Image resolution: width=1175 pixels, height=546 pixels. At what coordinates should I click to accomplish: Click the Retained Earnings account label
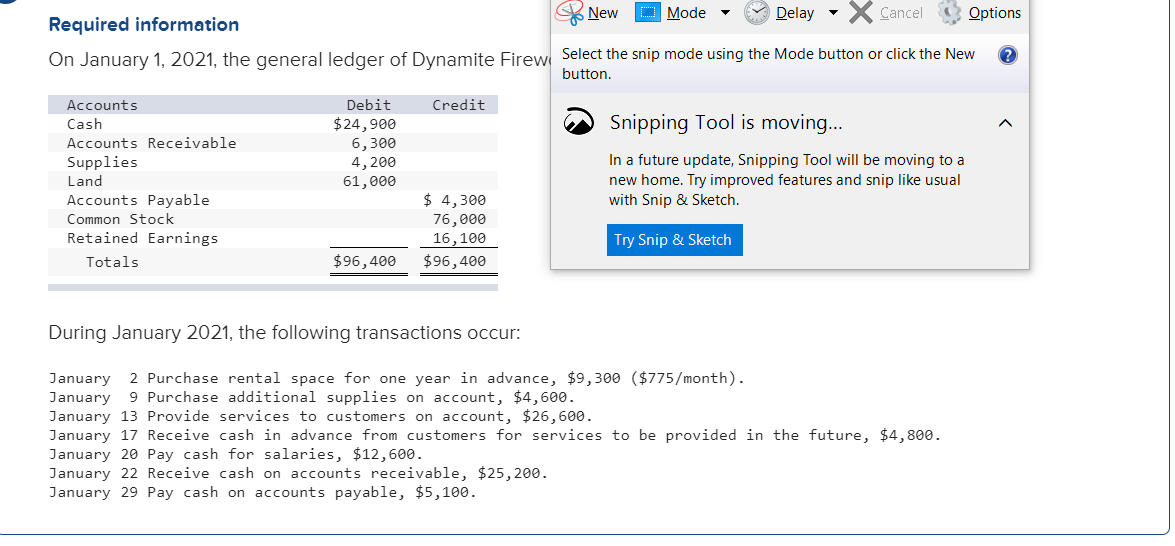click(142, 238)
